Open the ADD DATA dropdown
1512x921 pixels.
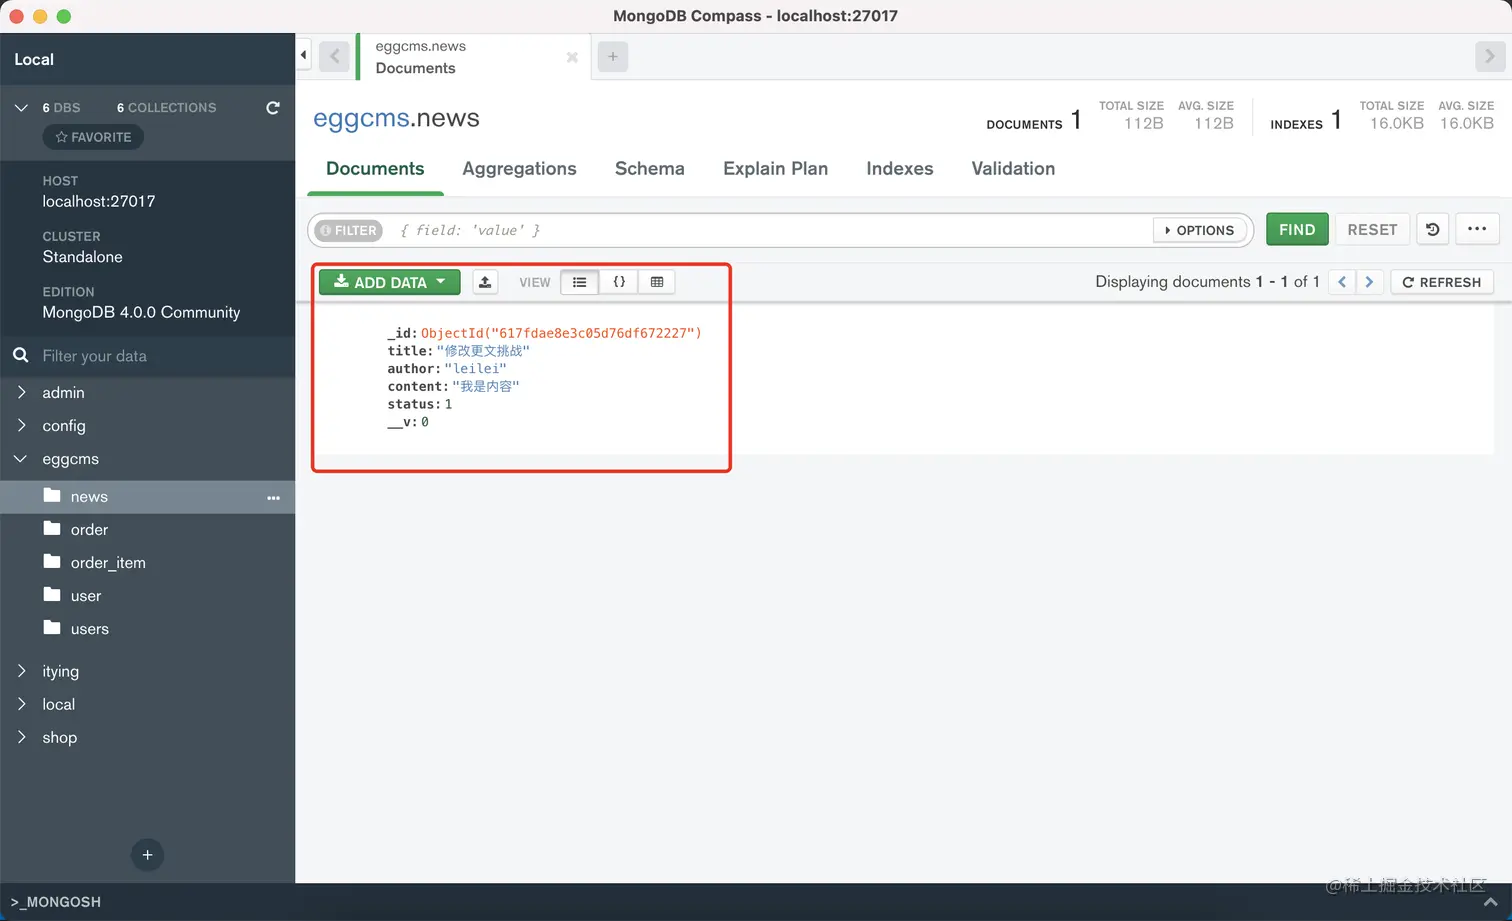(x=390, y=282)
